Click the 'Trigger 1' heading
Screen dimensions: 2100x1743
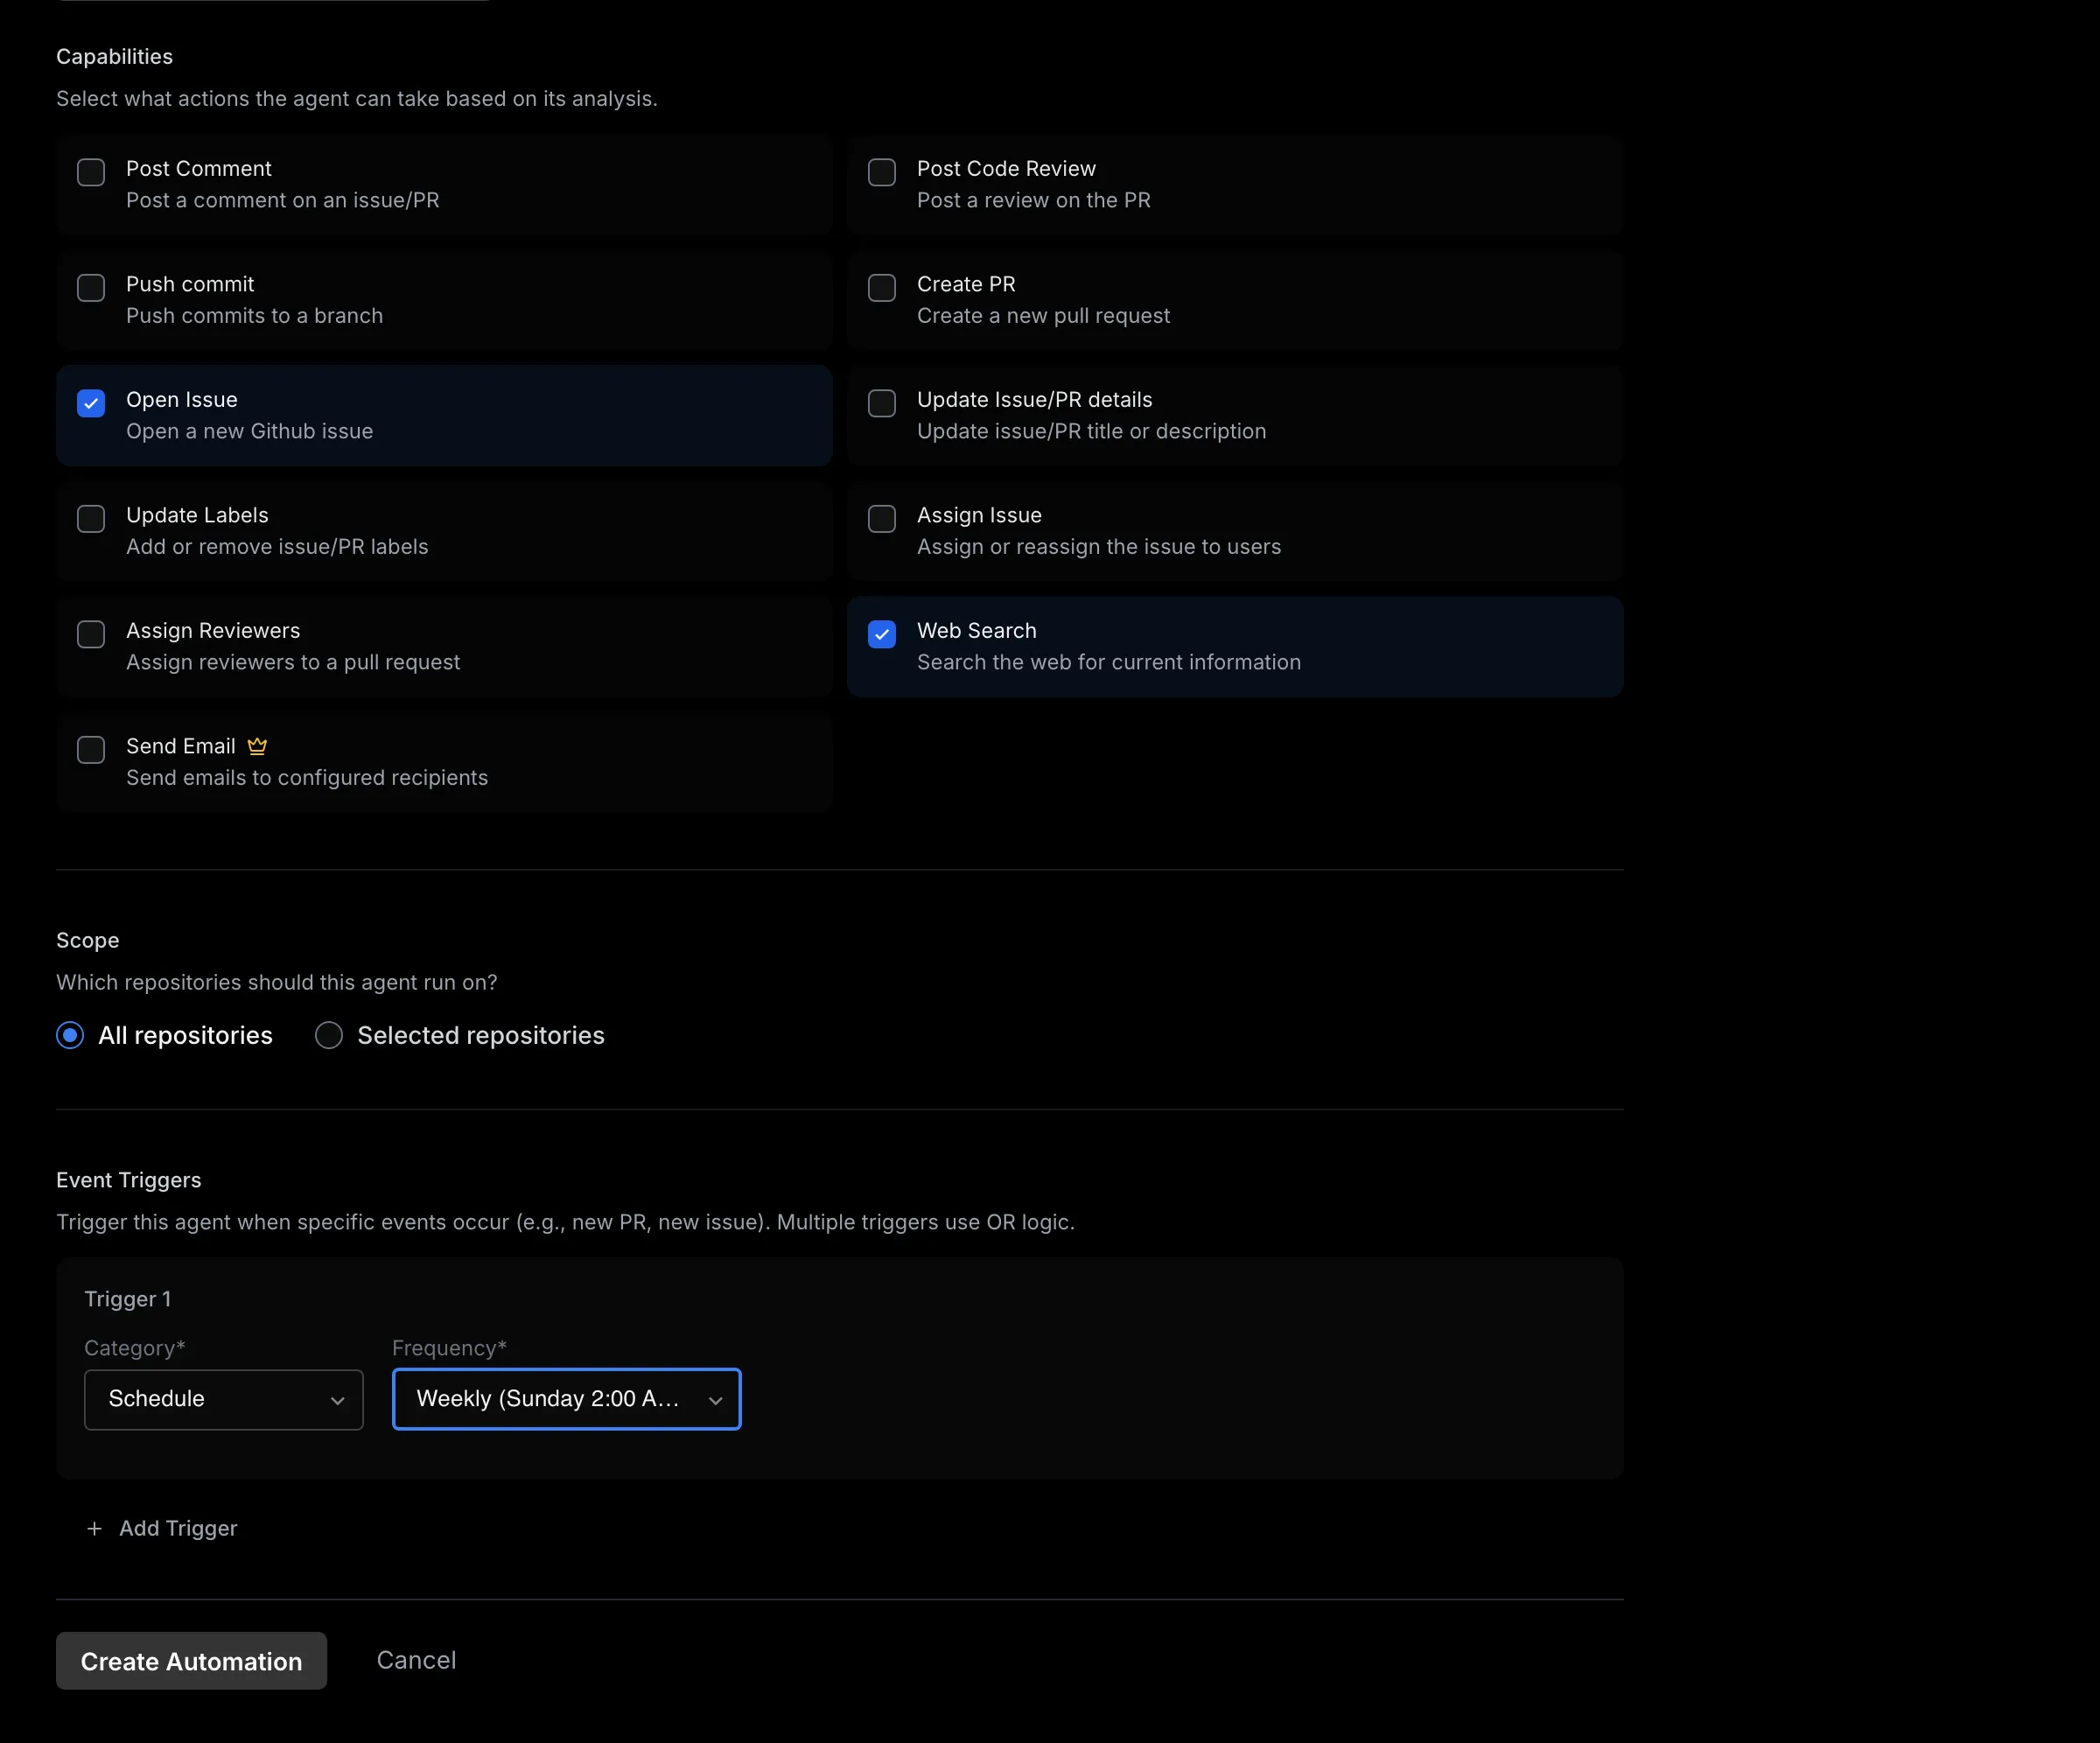pyautogui.click(x=128, y=1299)
